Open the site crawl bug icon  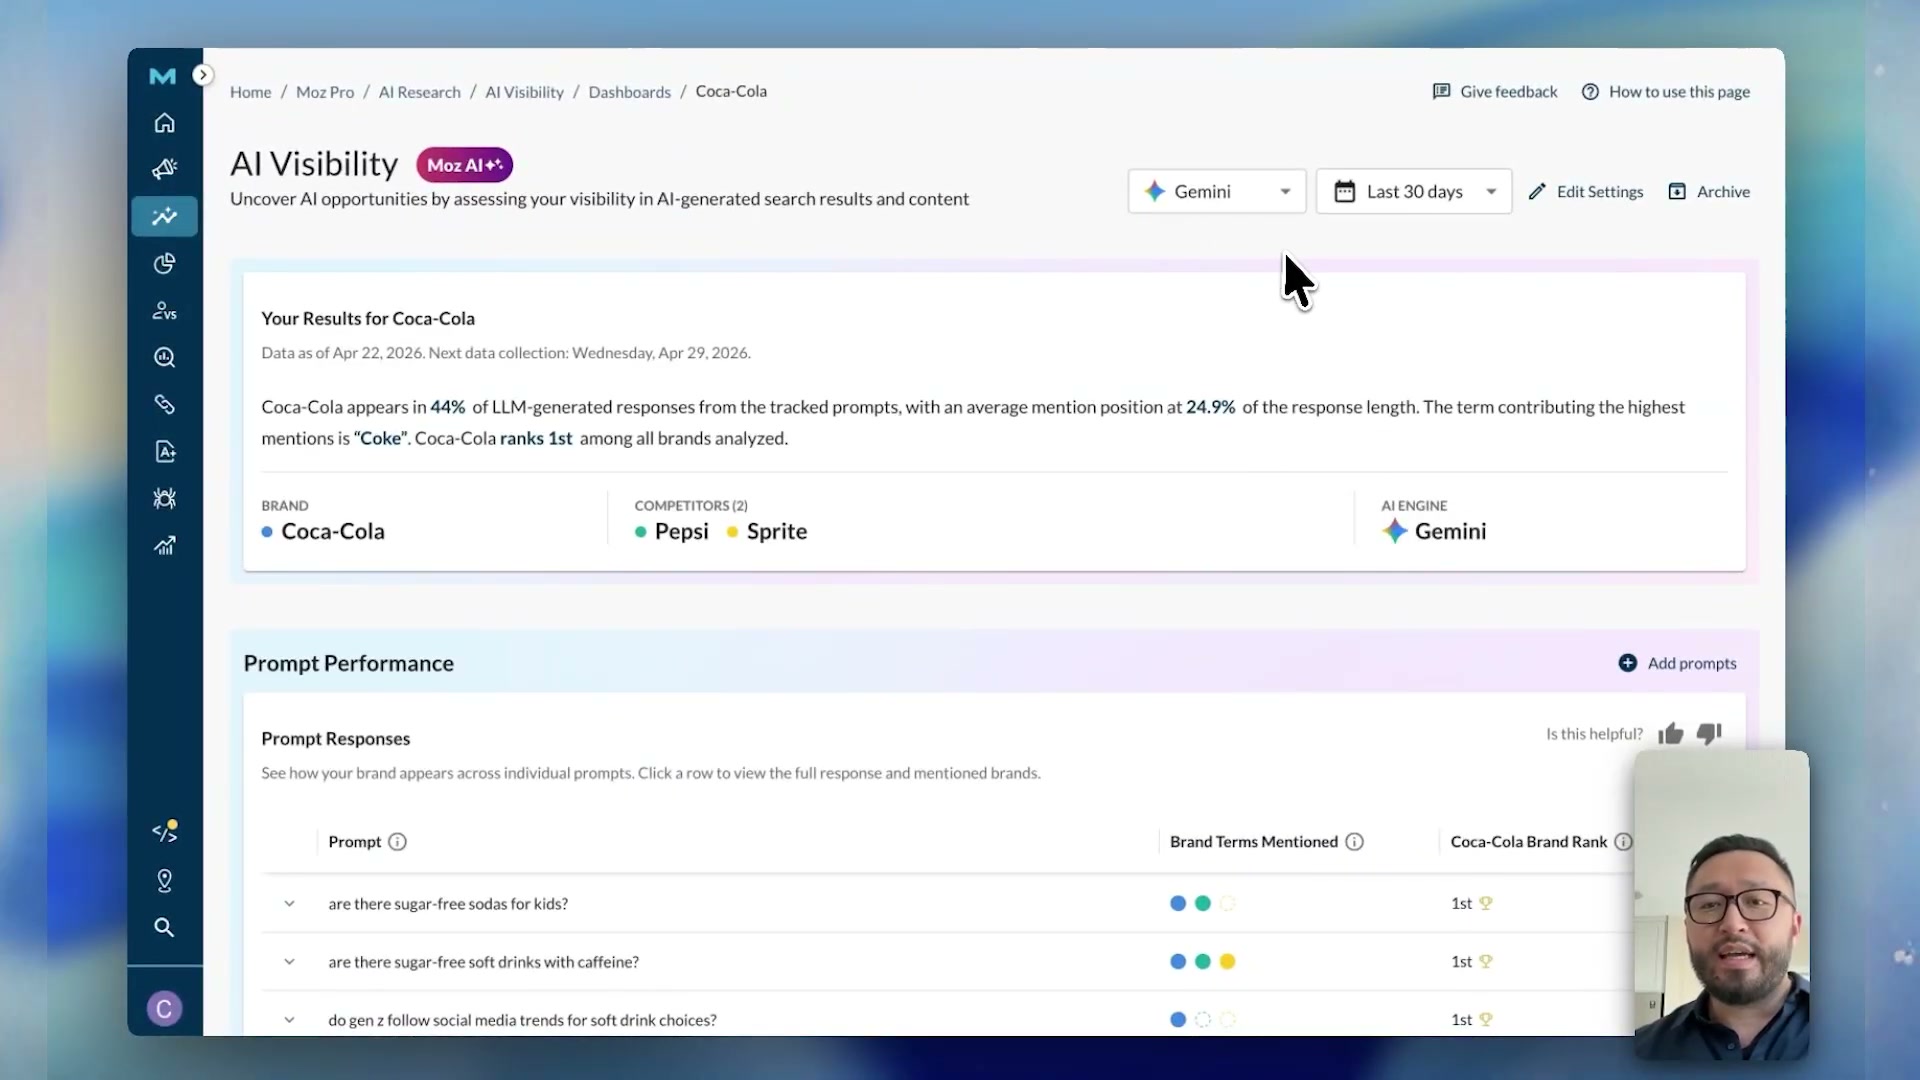[165, 498]
